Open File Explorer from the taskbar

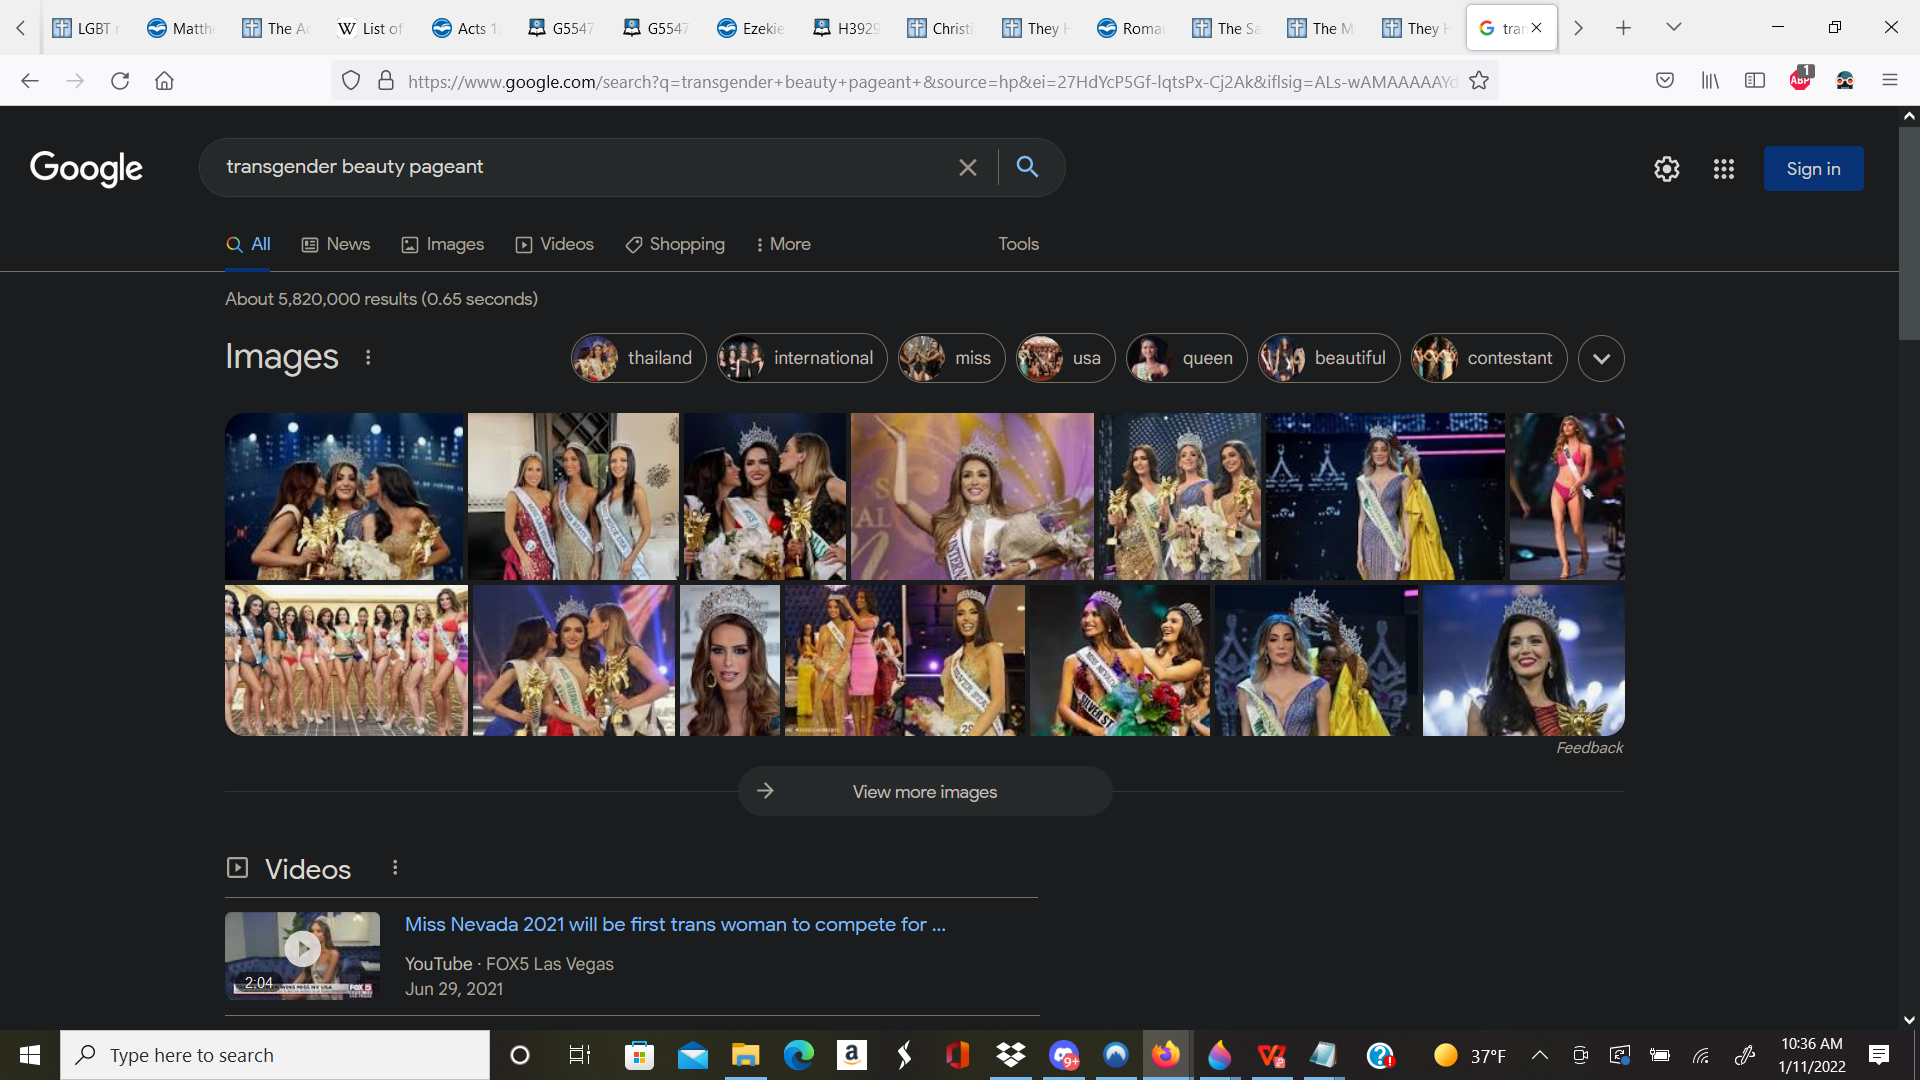coord(745,1055)
